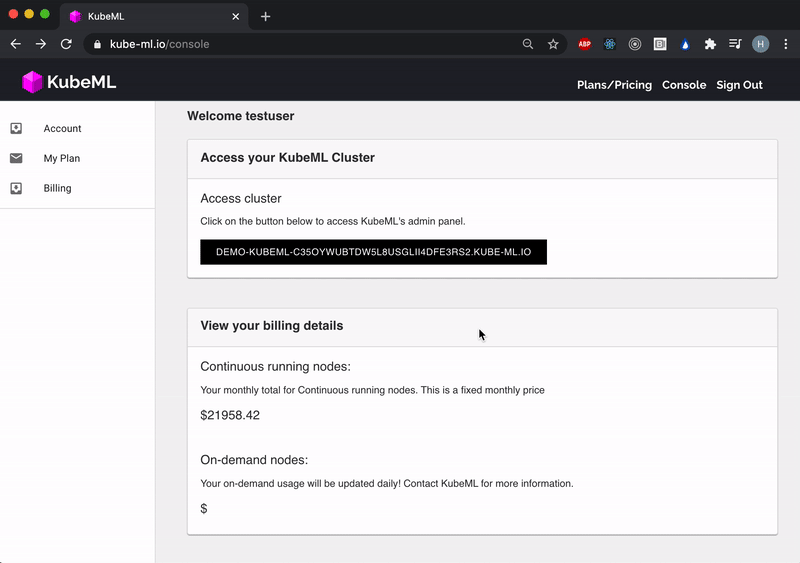
Task: Open the media control playlist icon
Action: [x=735, y=44]
